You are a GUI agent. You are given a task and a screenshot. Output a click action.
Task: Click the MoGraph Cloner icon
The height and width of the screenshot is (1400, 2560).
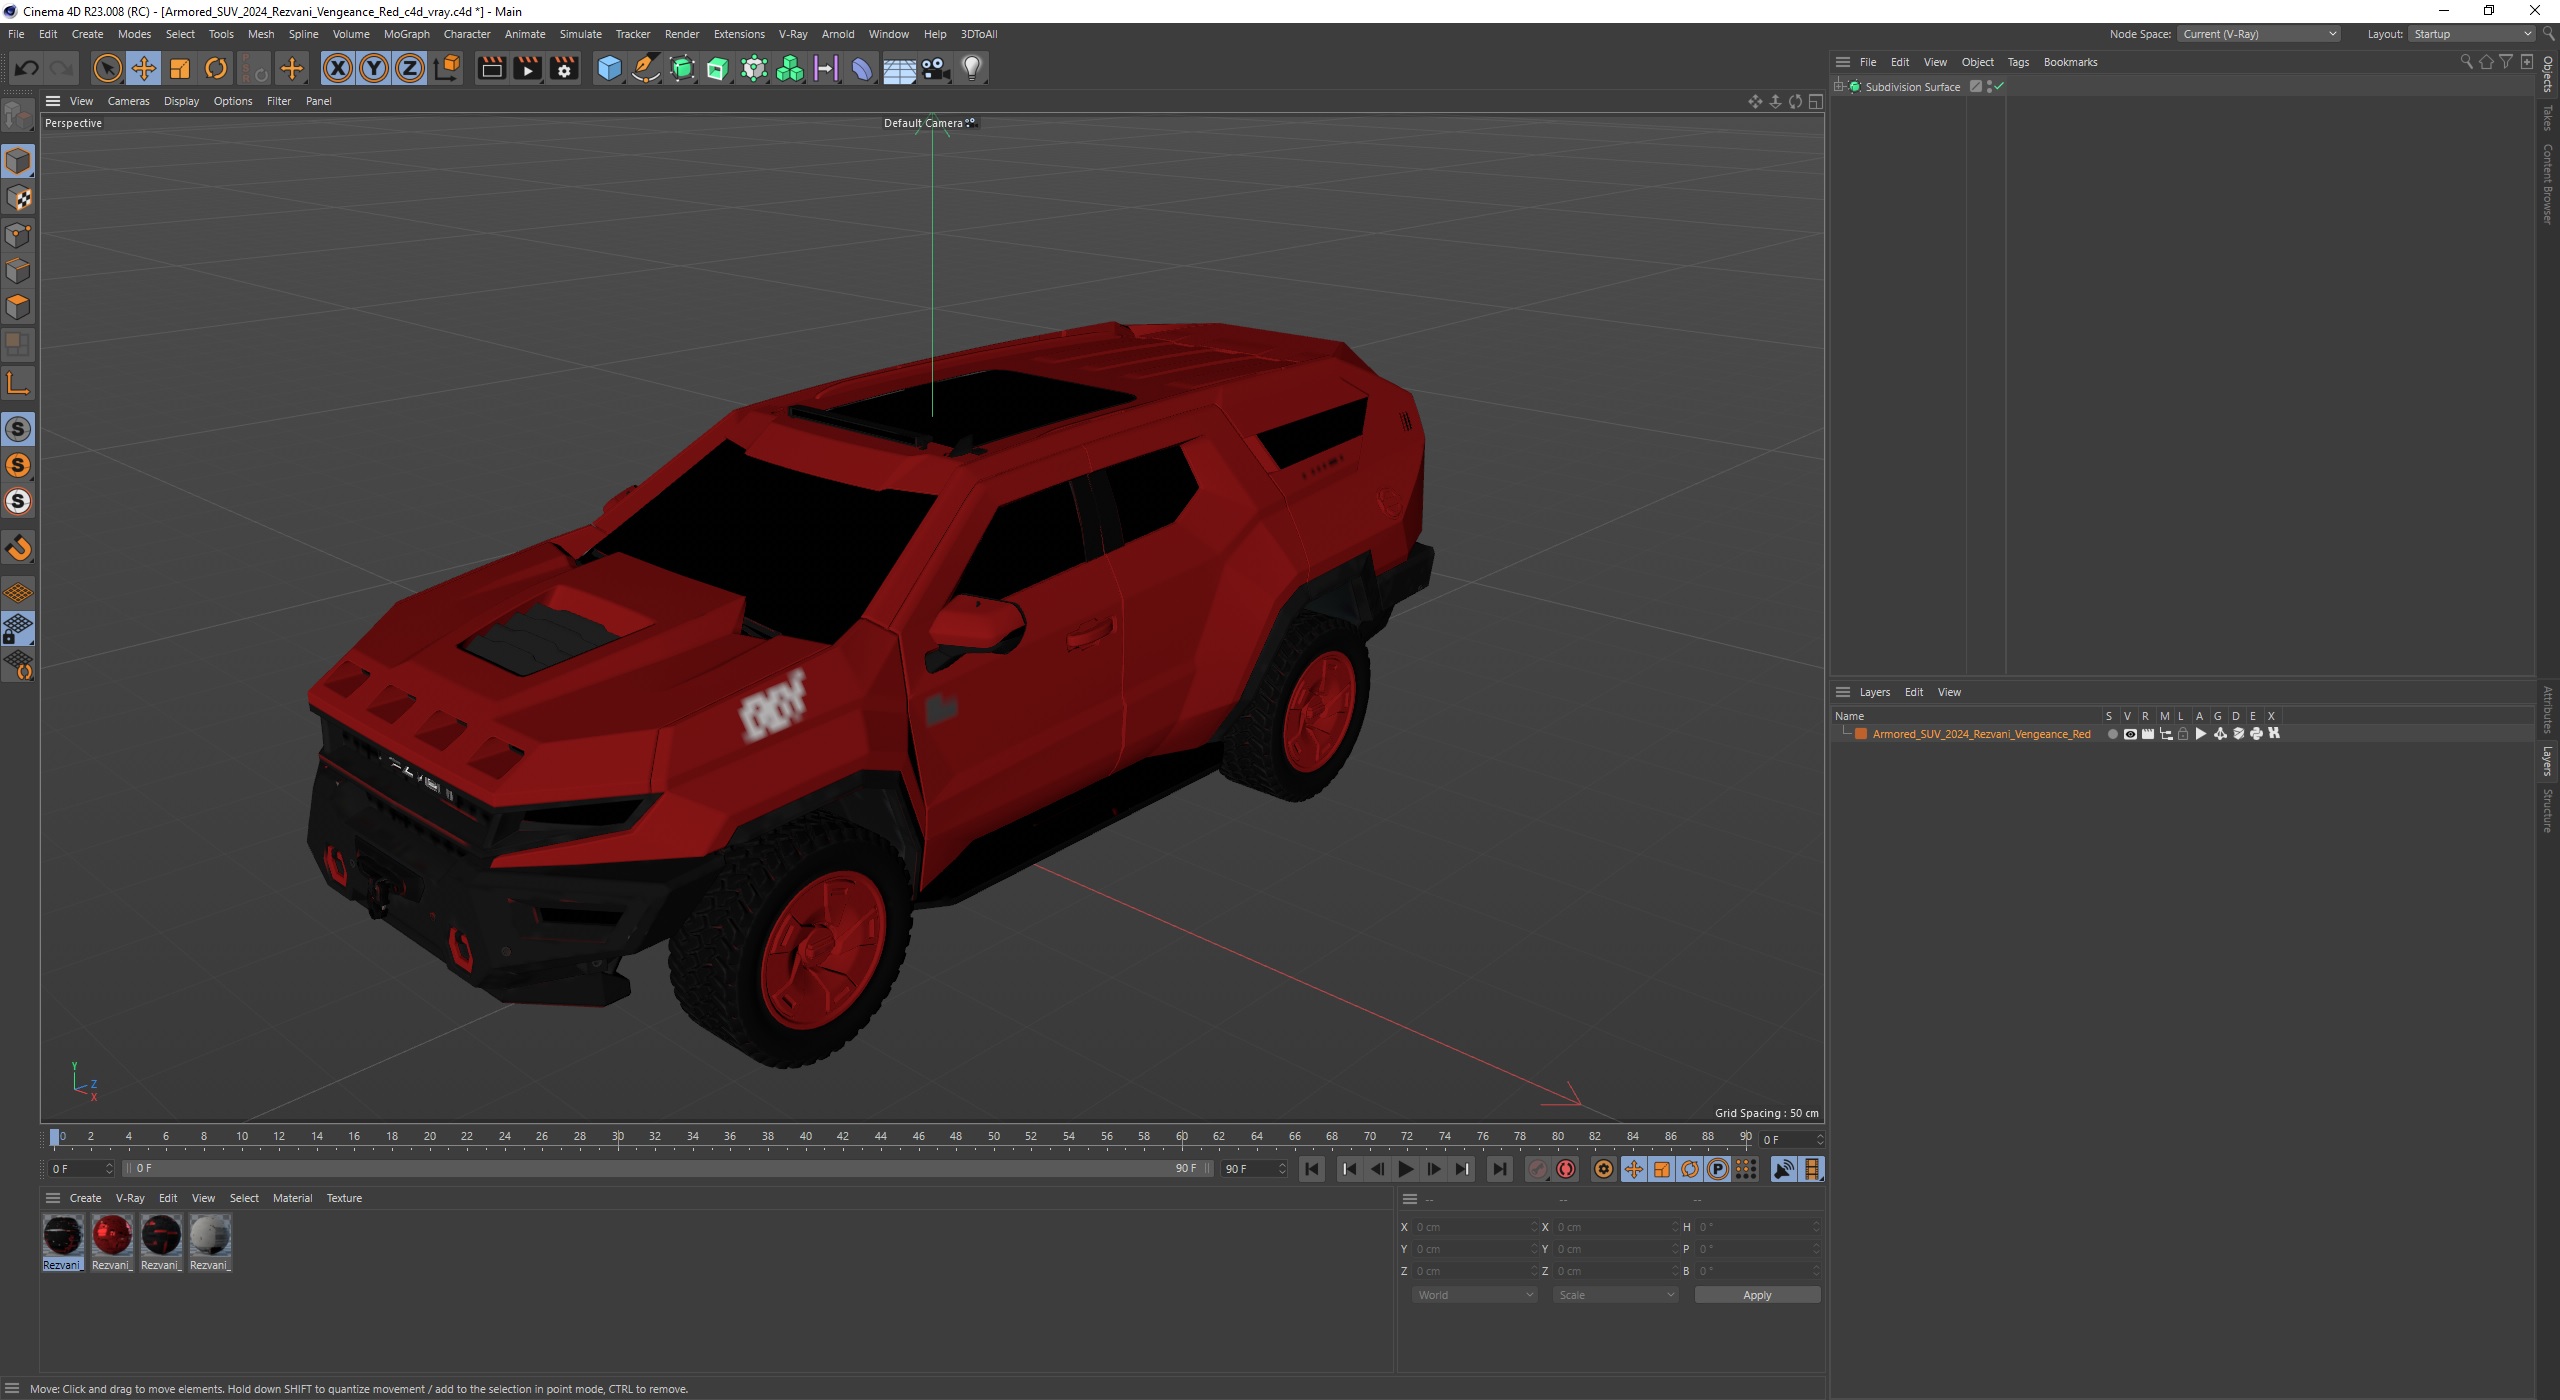point(790,68)
